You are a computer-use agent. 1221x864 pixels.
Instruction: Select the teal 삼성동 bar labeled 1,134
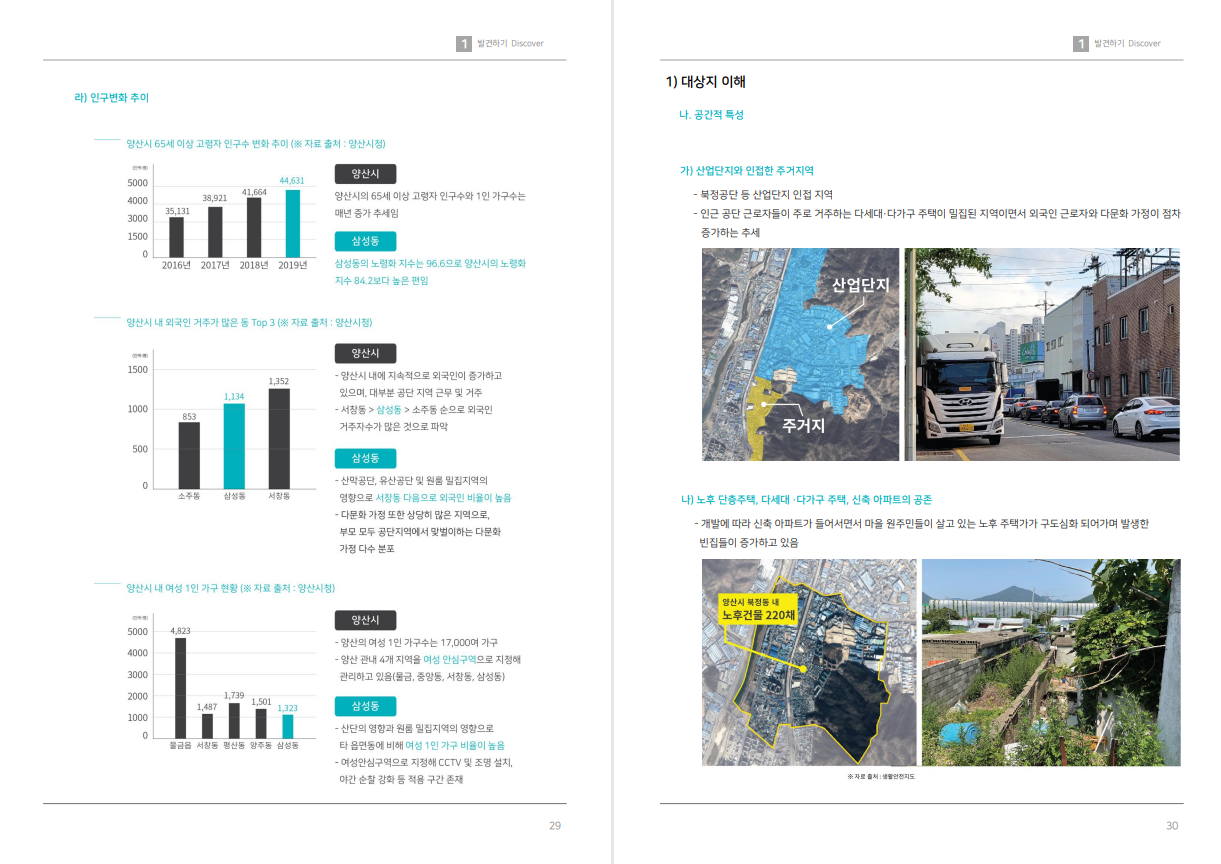pos(233,445)
